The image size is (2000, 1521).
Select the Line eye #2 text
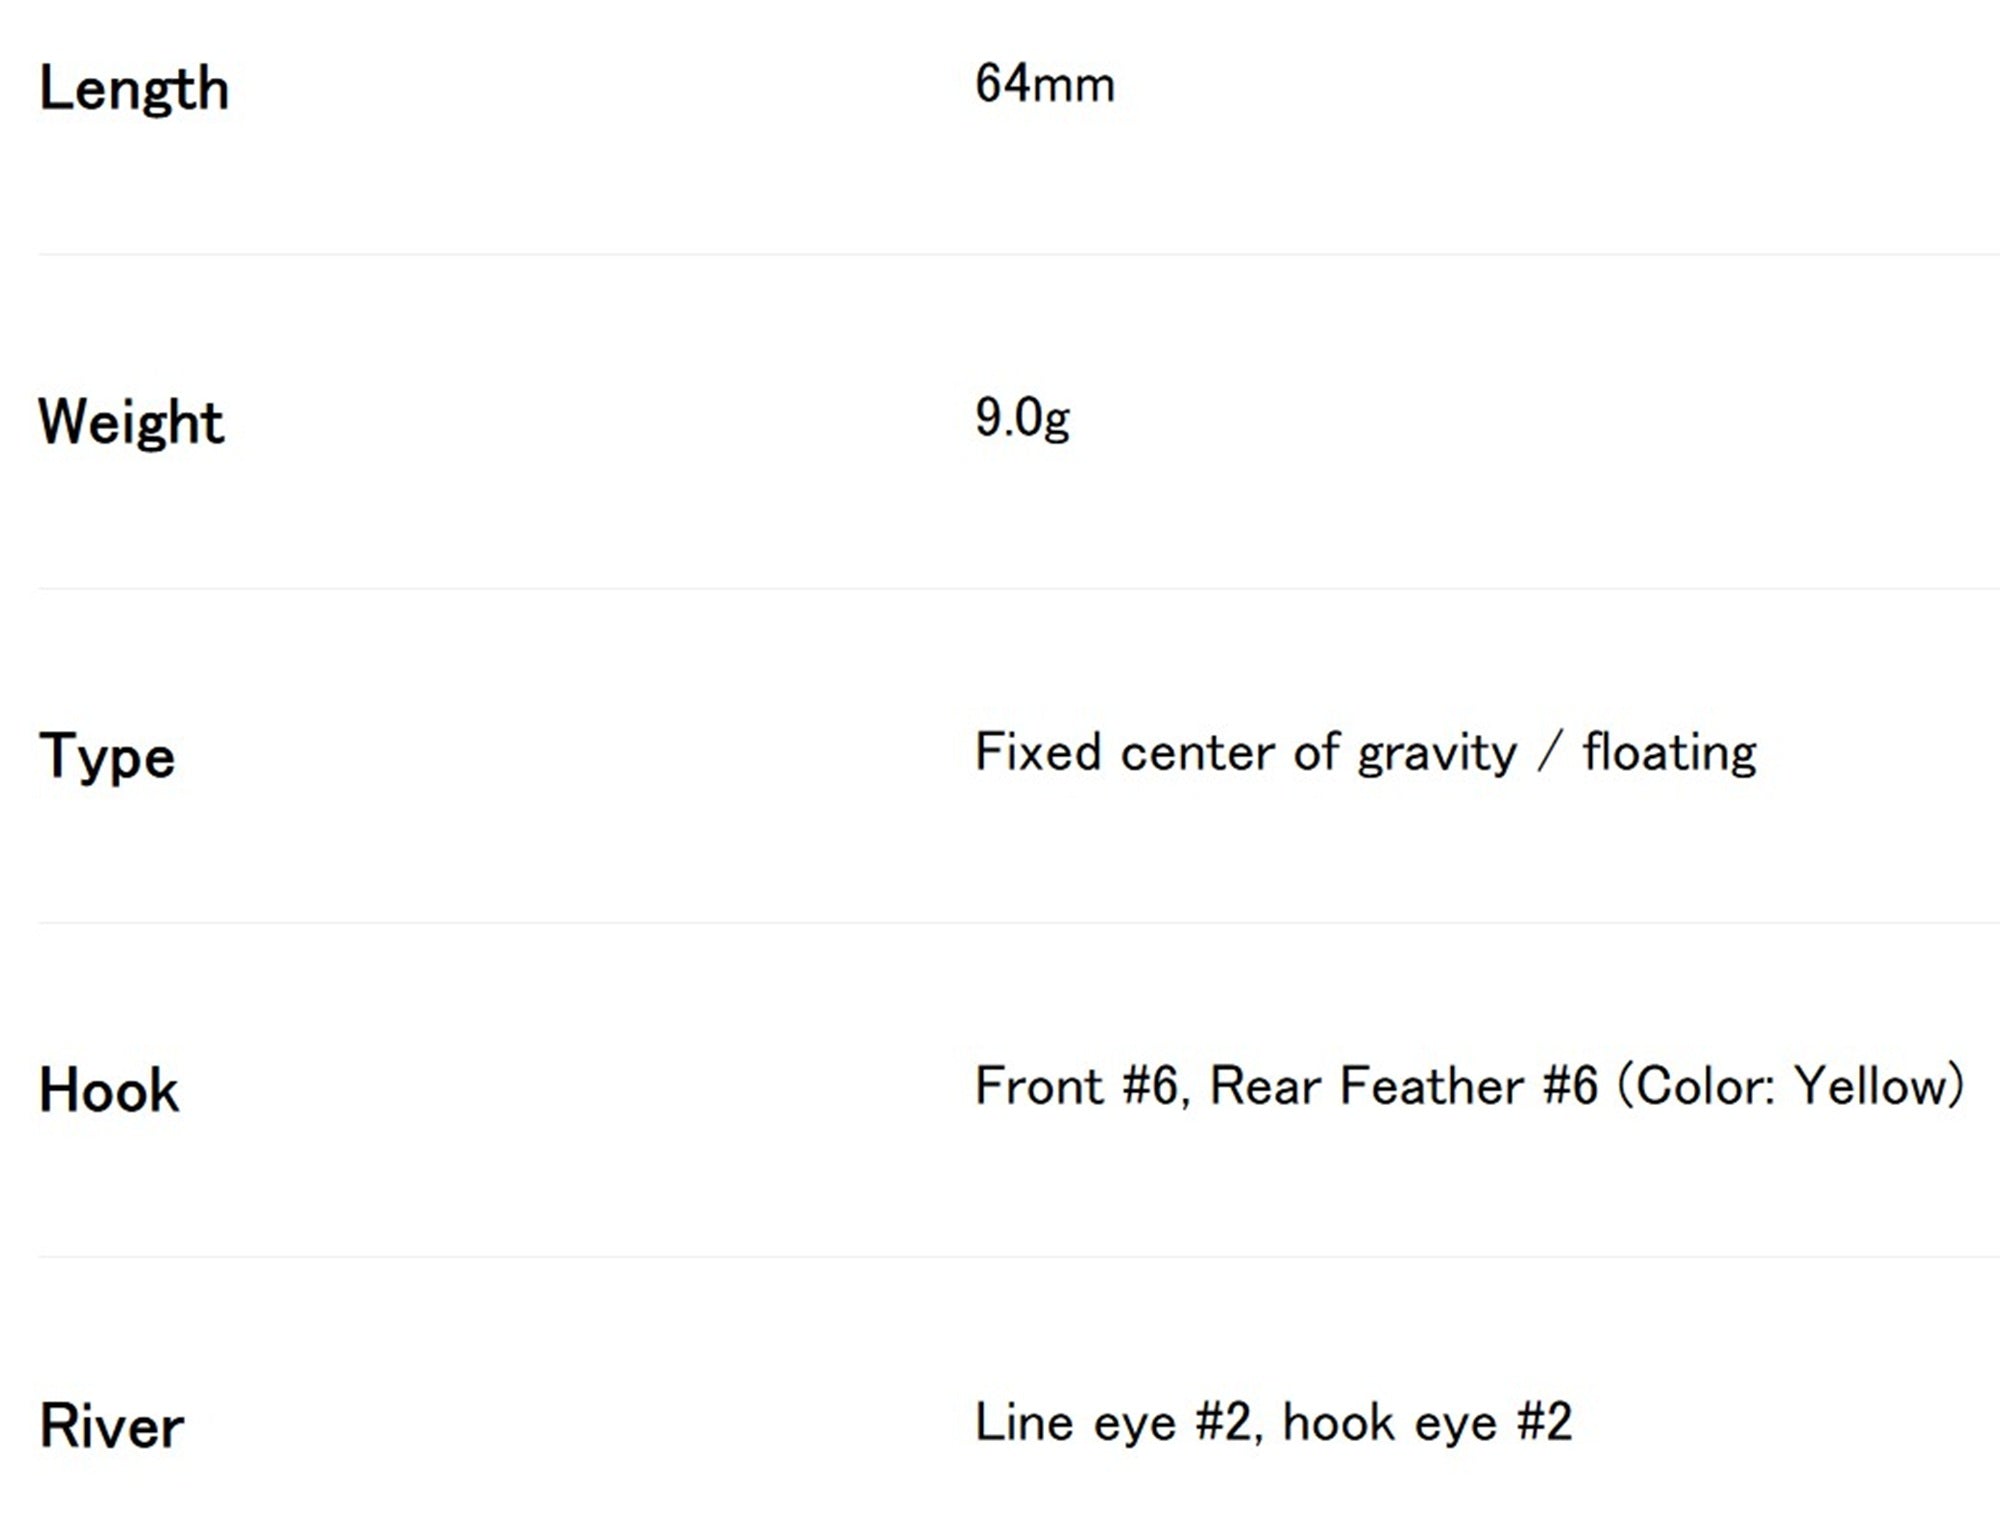click(x=1112, y=1422)
